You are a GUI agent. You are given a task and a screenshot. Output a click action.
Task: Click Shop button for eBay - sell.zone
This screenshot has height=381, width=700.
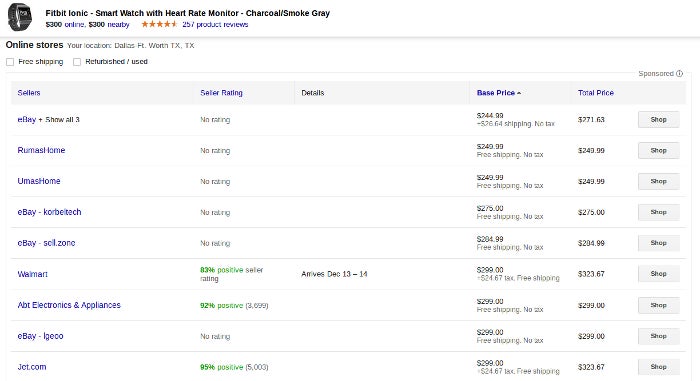(x=658, y=243)
